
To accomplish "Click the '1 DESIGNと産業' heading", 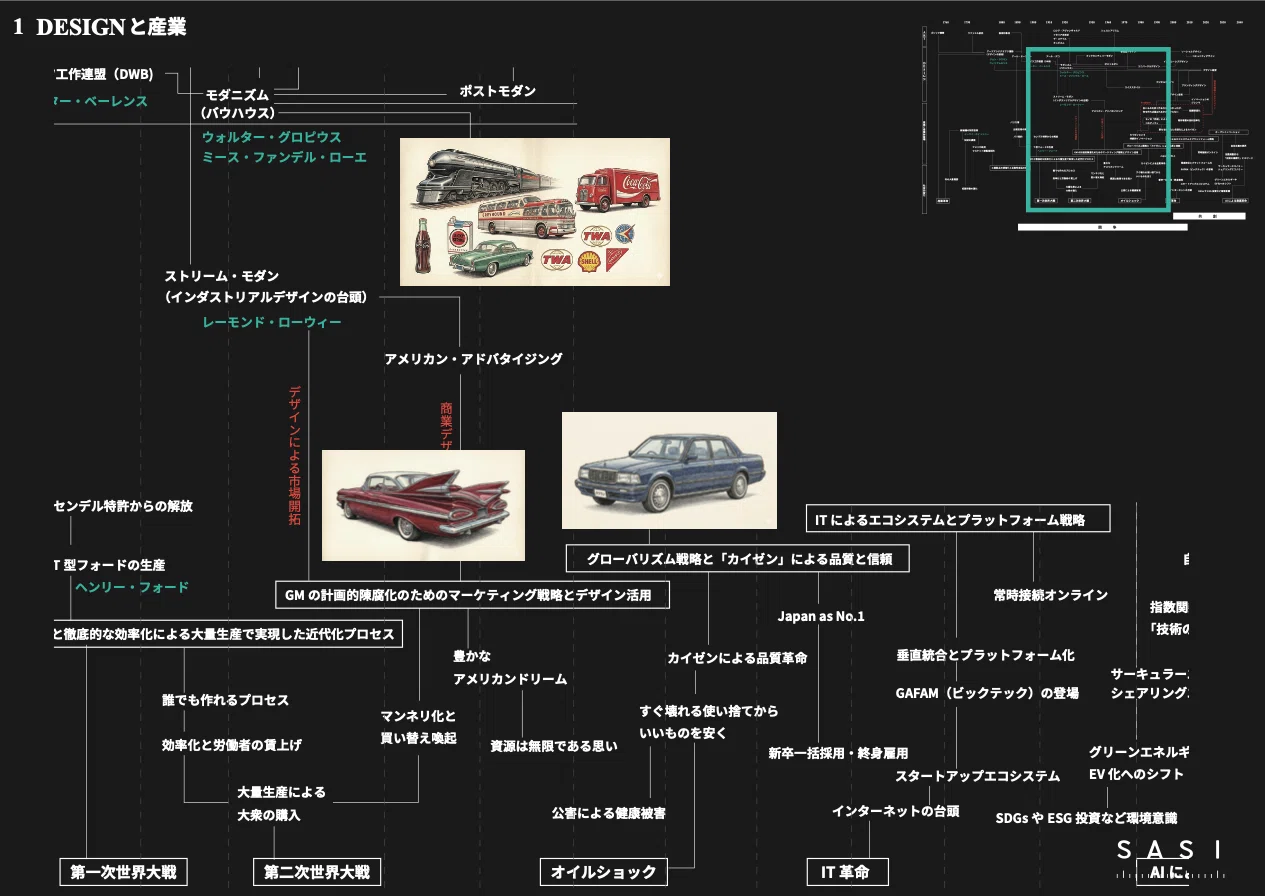I will click(x=100, y=28).
